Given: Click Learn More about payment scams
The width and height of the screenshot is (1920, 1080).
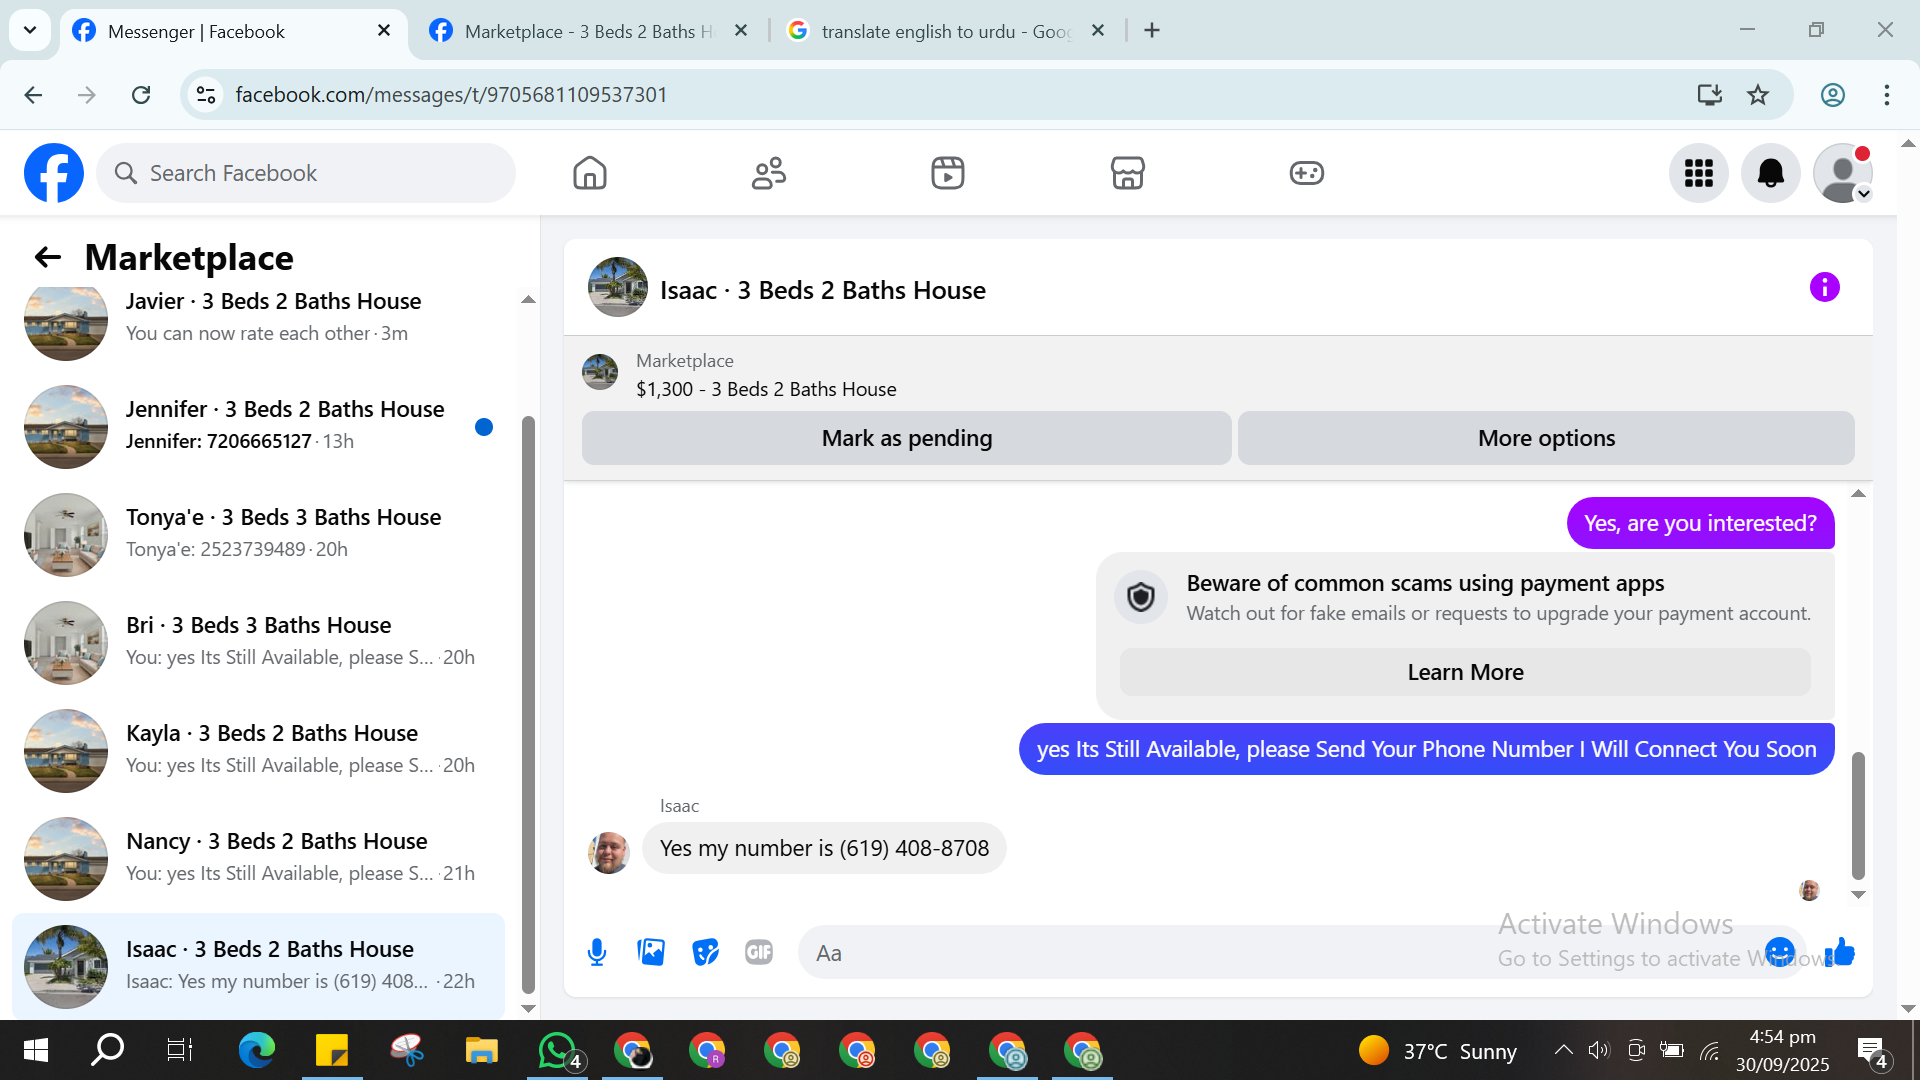Looking at the screenshot, I should [x=1465, y=672].
